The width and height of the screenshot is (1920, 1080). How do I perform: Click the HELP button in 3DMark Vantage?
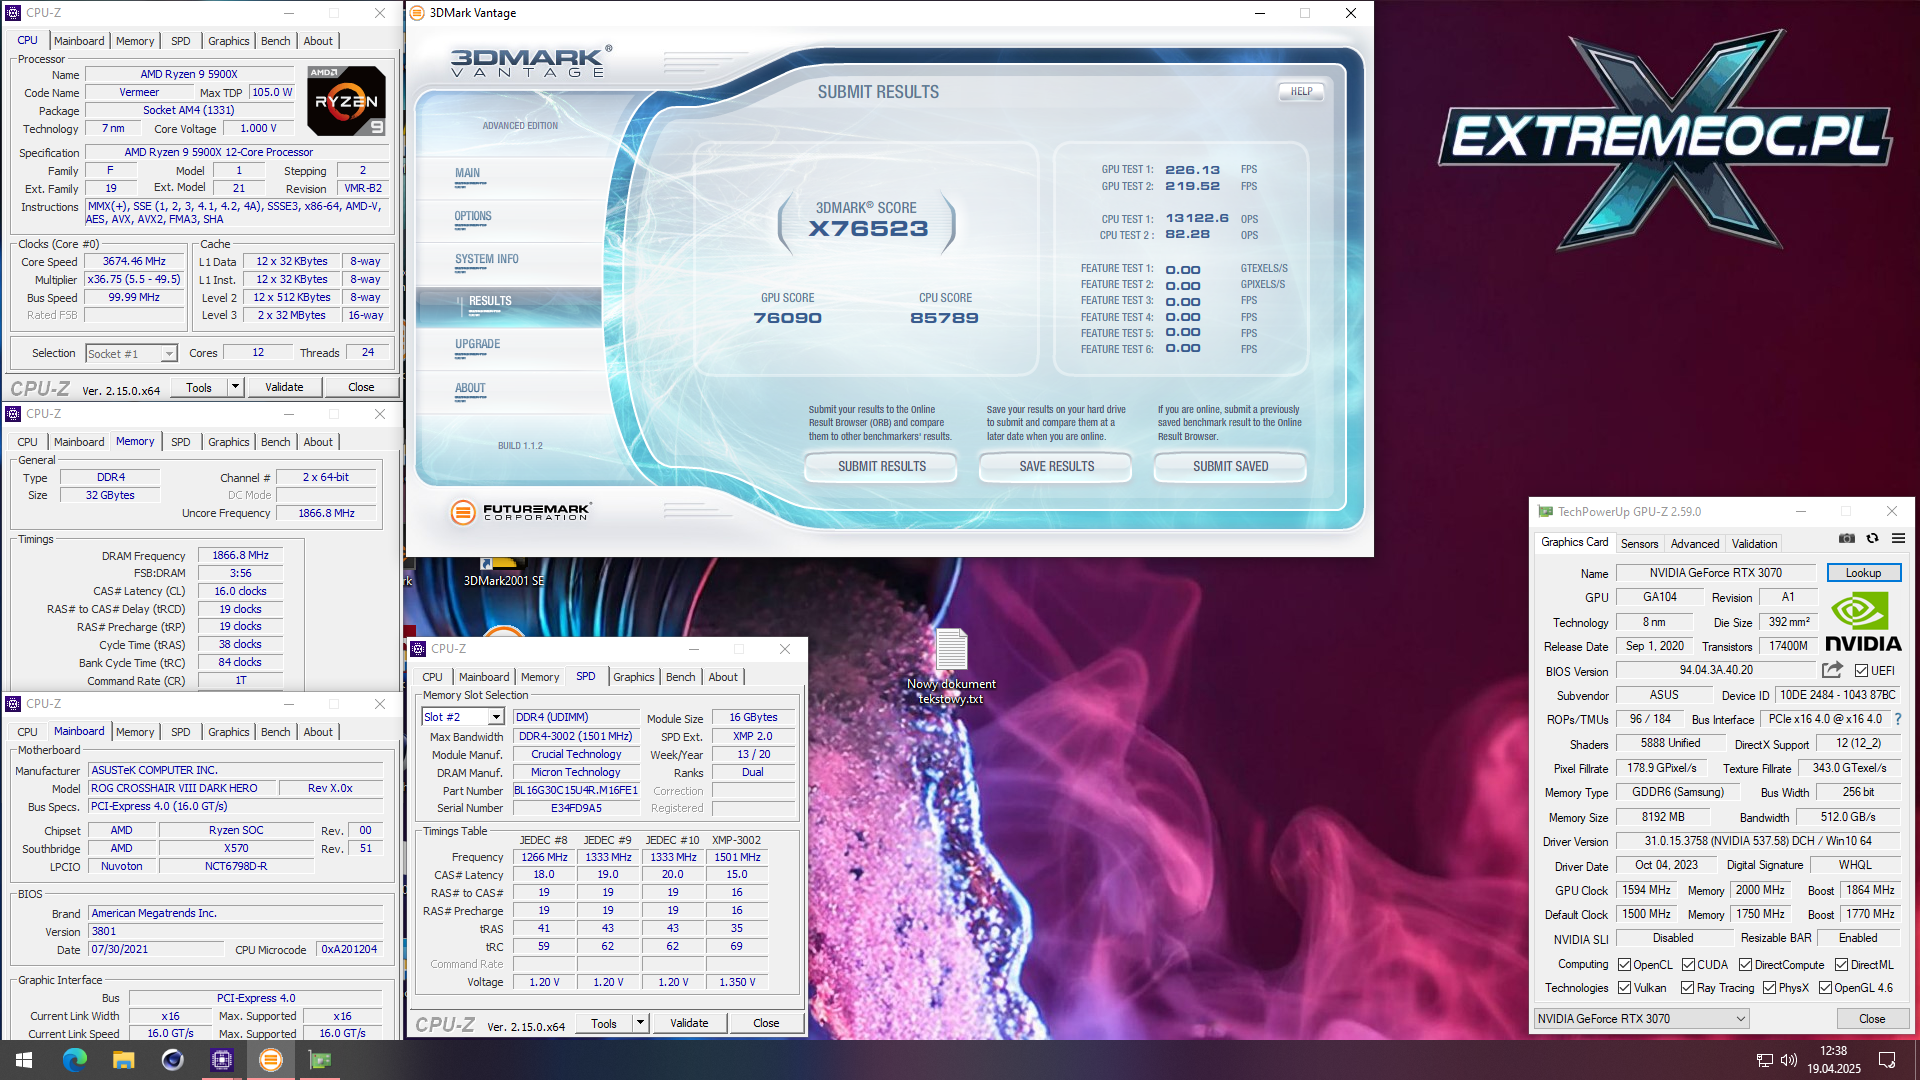(1301, 91)
